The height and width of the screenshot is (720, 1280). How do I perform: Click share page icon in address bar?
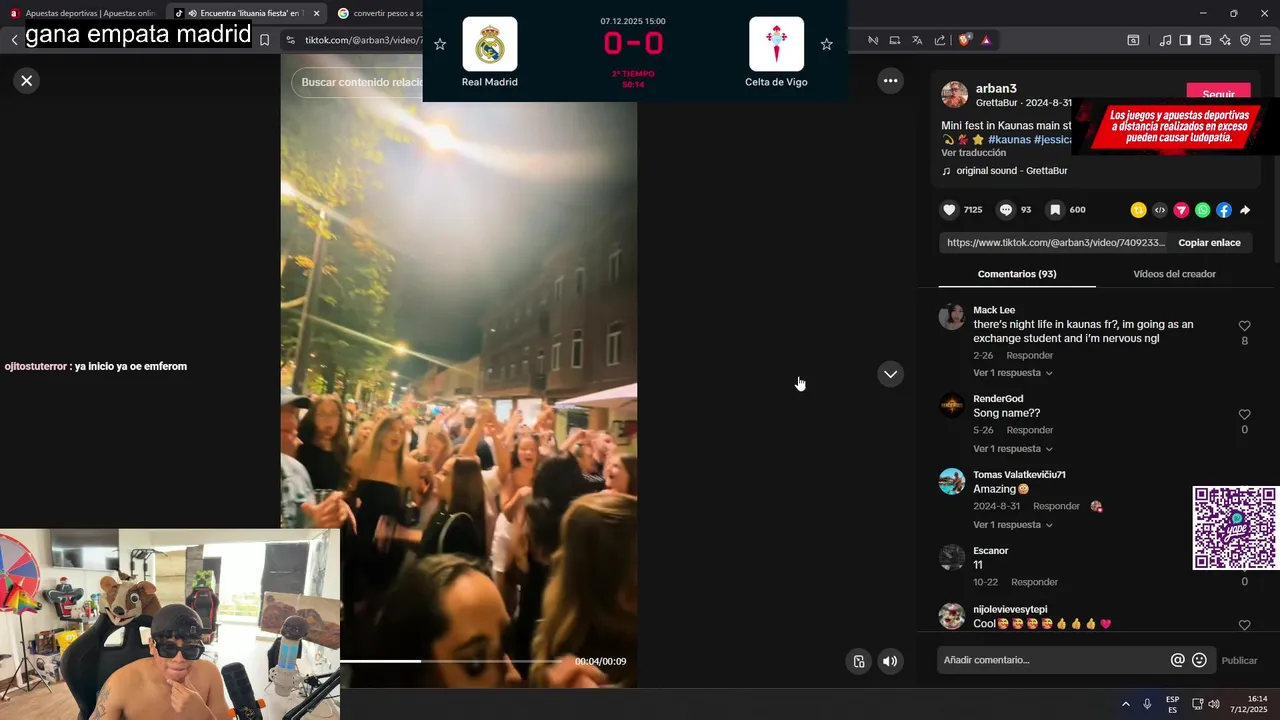click(x=940, y=40)
